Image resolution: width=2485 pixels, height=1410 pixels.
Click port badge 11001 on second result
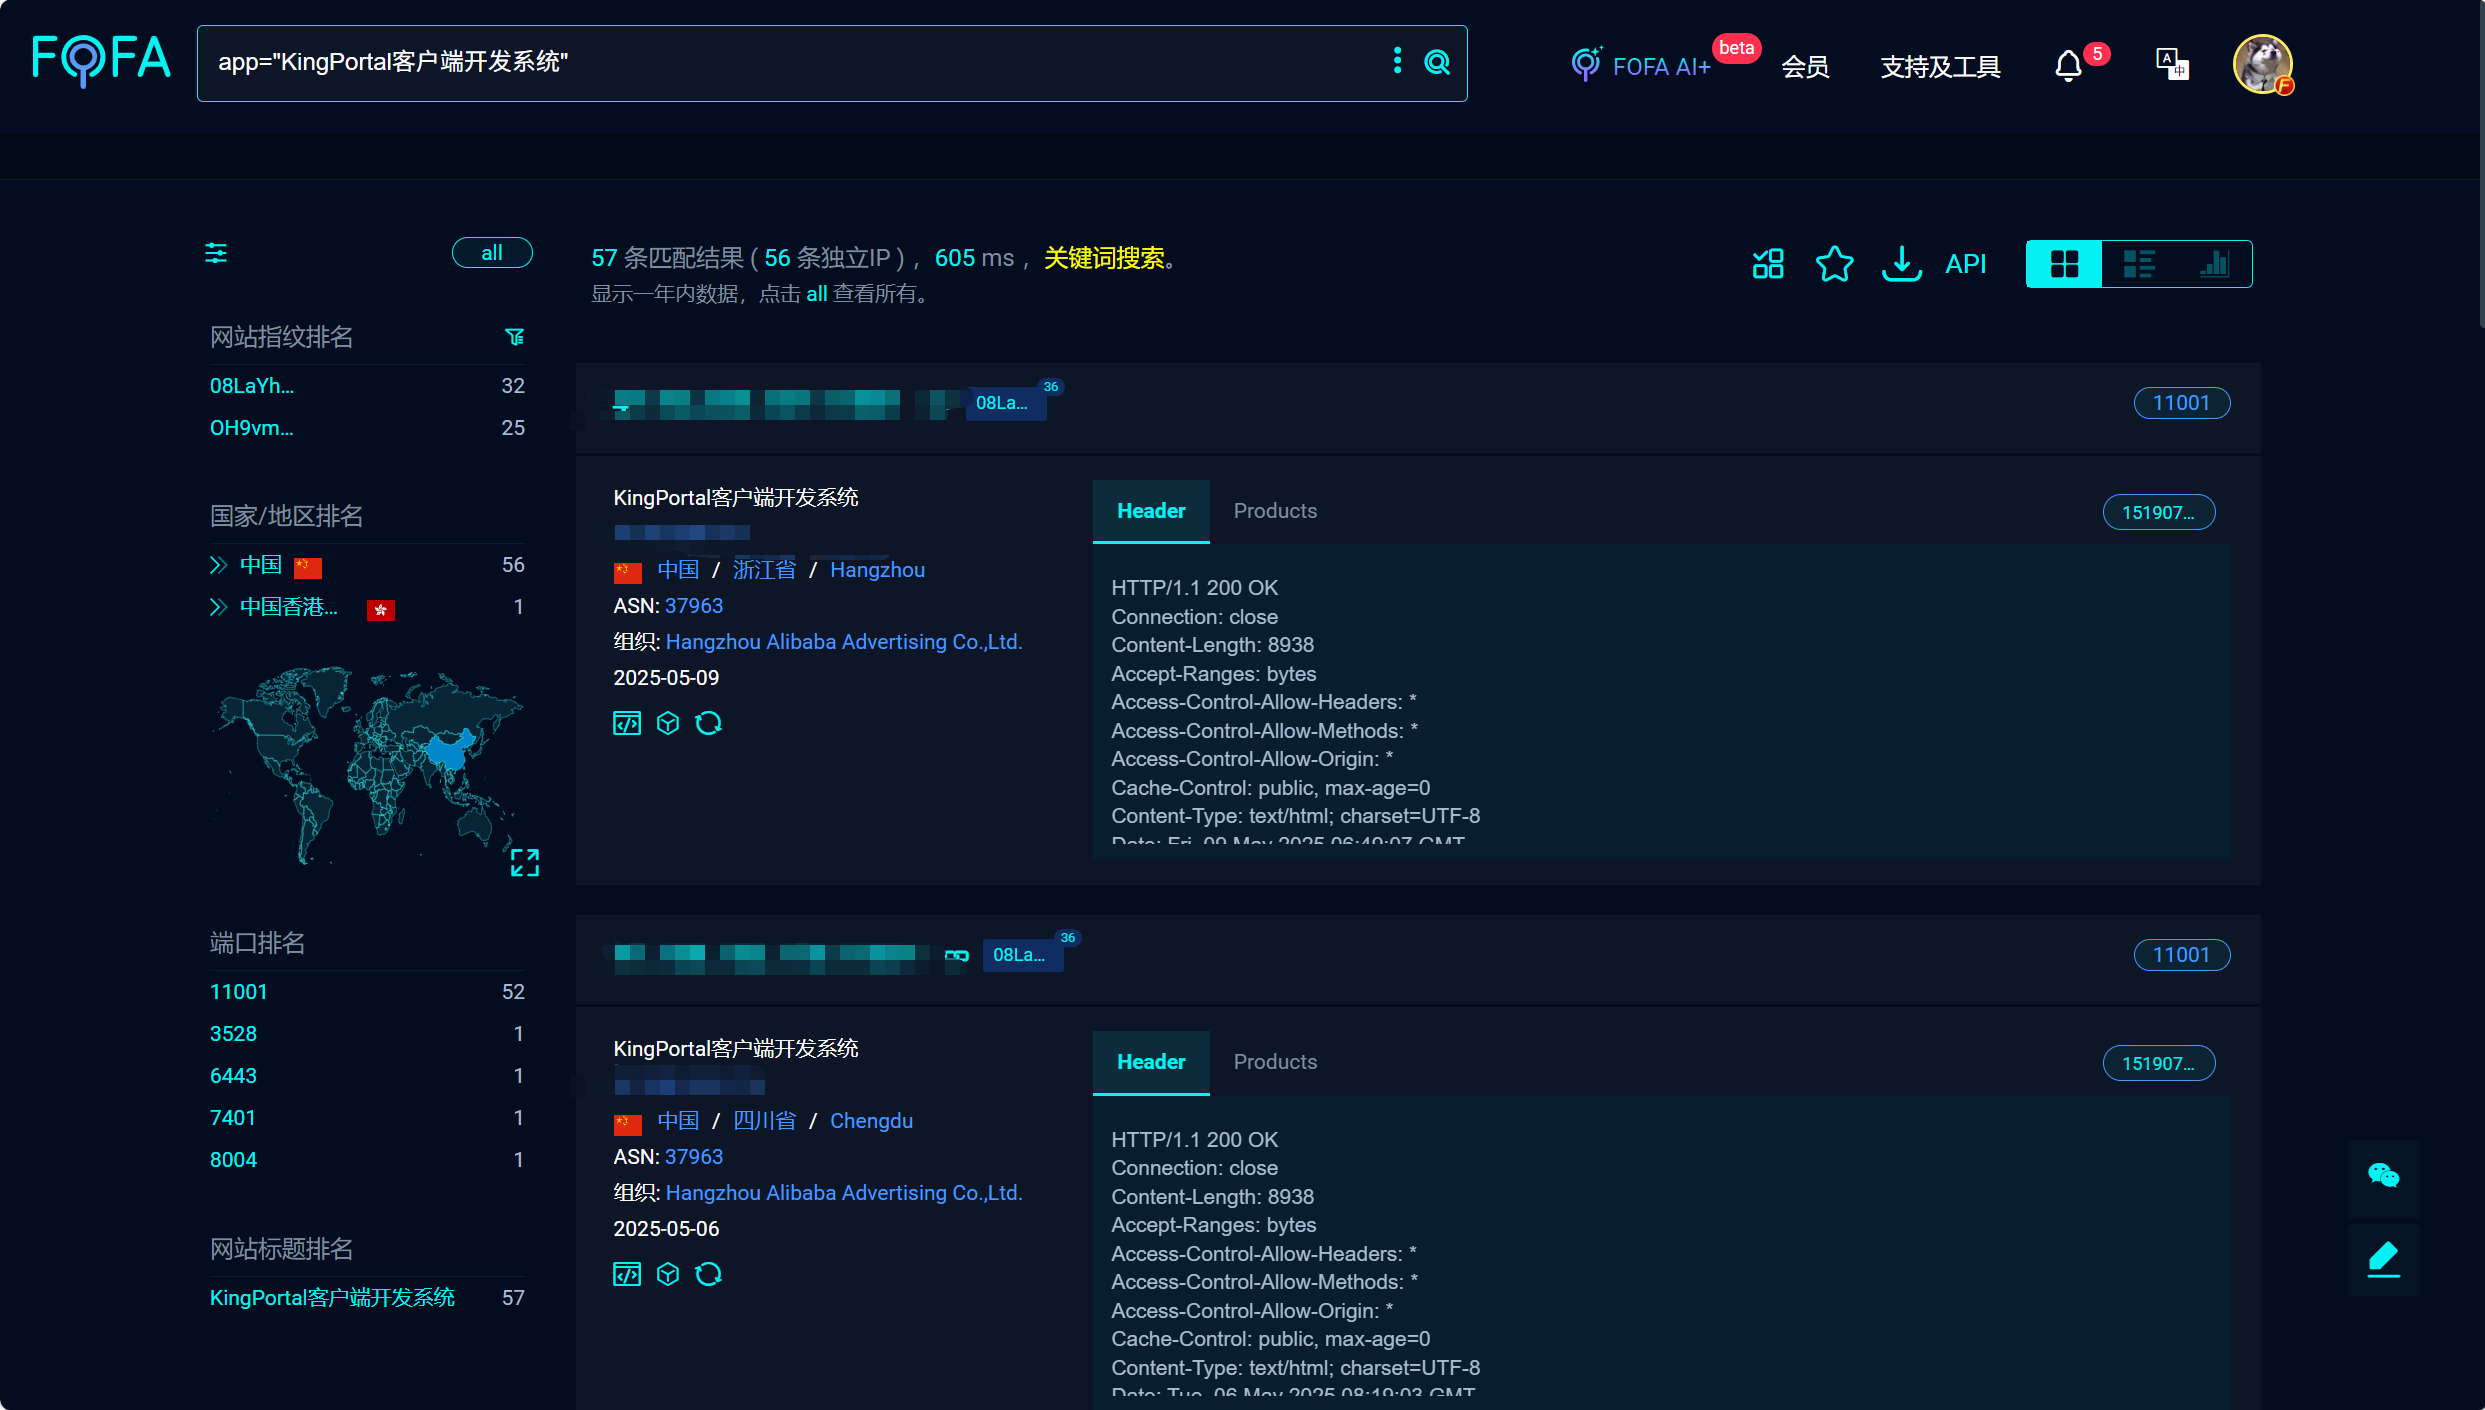coord(2181,955)
